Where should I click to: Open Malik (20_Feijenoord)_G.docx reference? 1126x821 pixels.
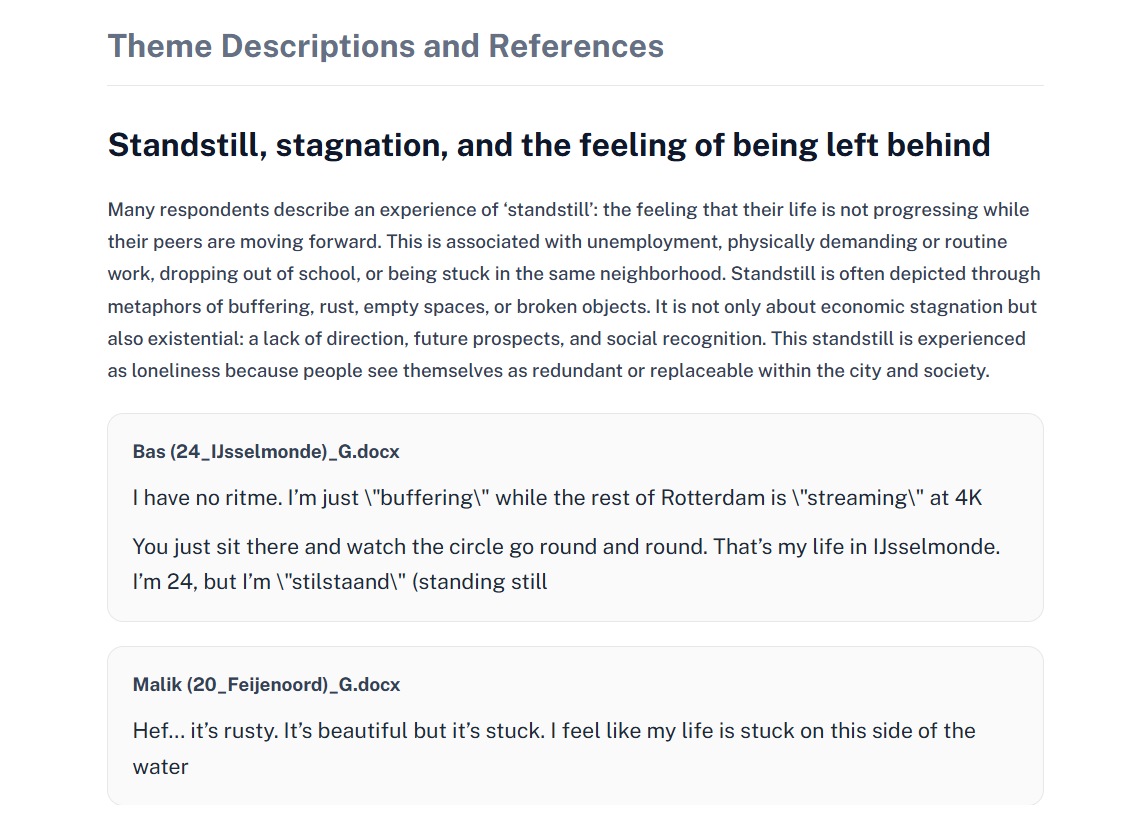tap(266, 685)
